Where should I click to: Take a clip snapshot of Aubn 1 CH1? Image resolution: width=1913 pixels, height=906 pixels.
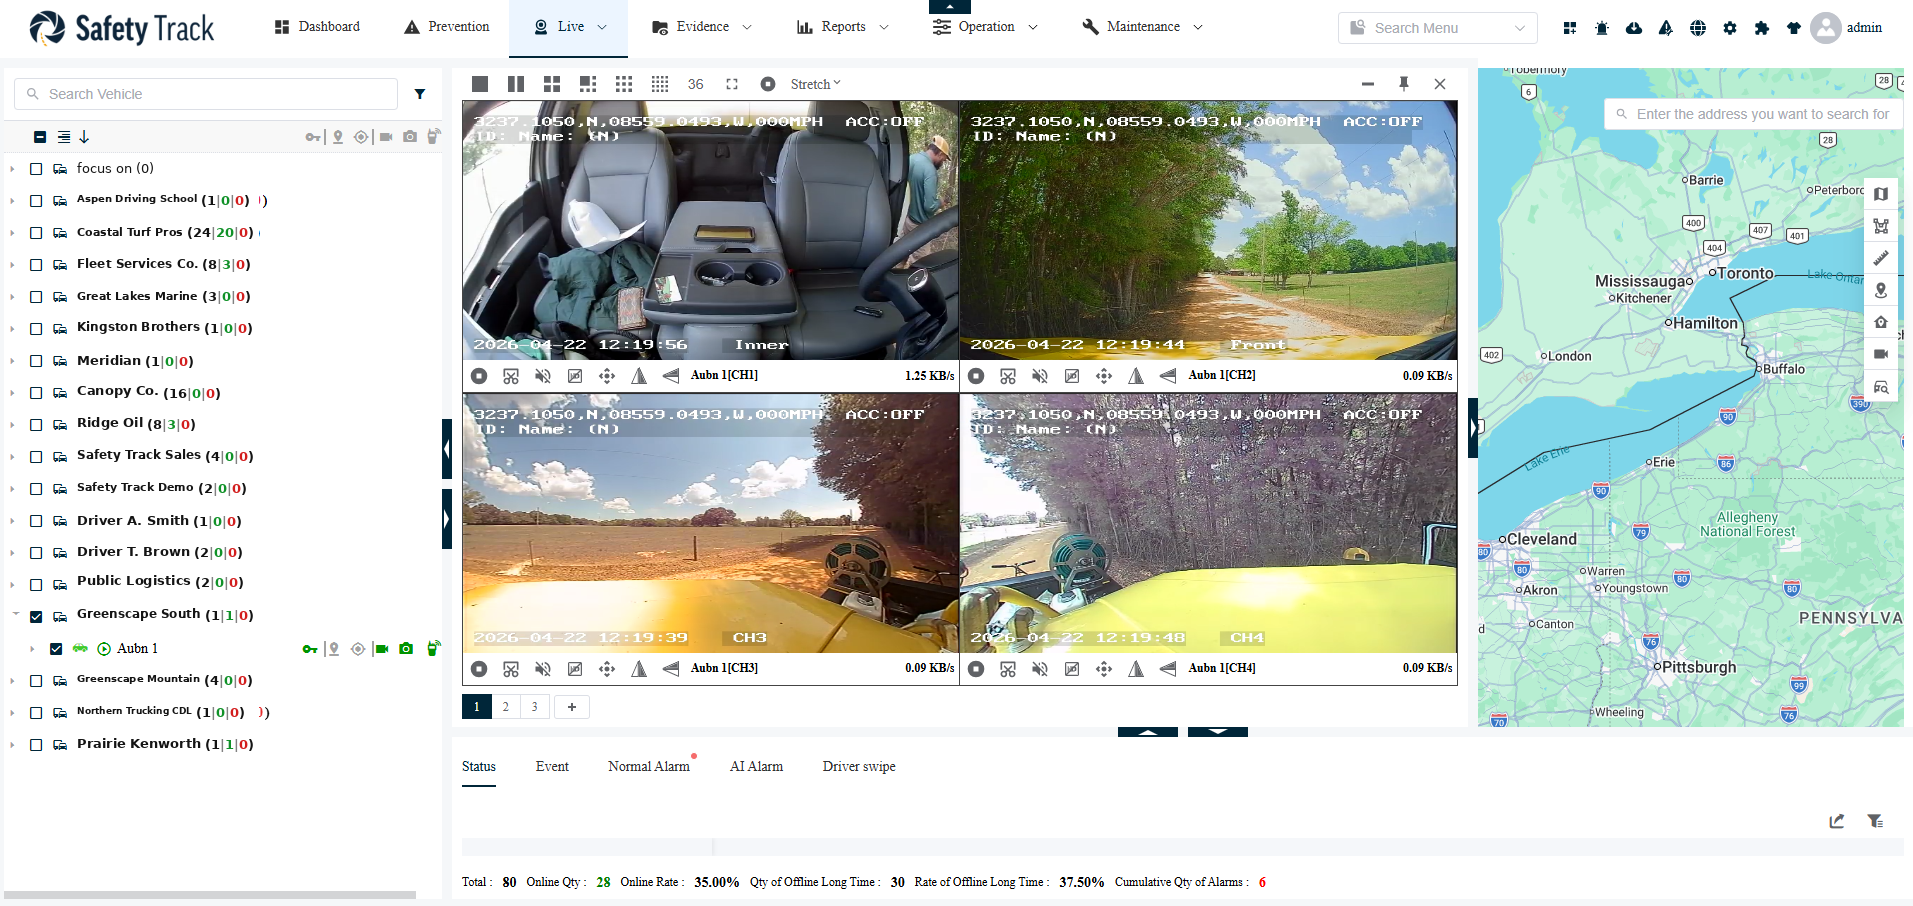coord(511,376)
